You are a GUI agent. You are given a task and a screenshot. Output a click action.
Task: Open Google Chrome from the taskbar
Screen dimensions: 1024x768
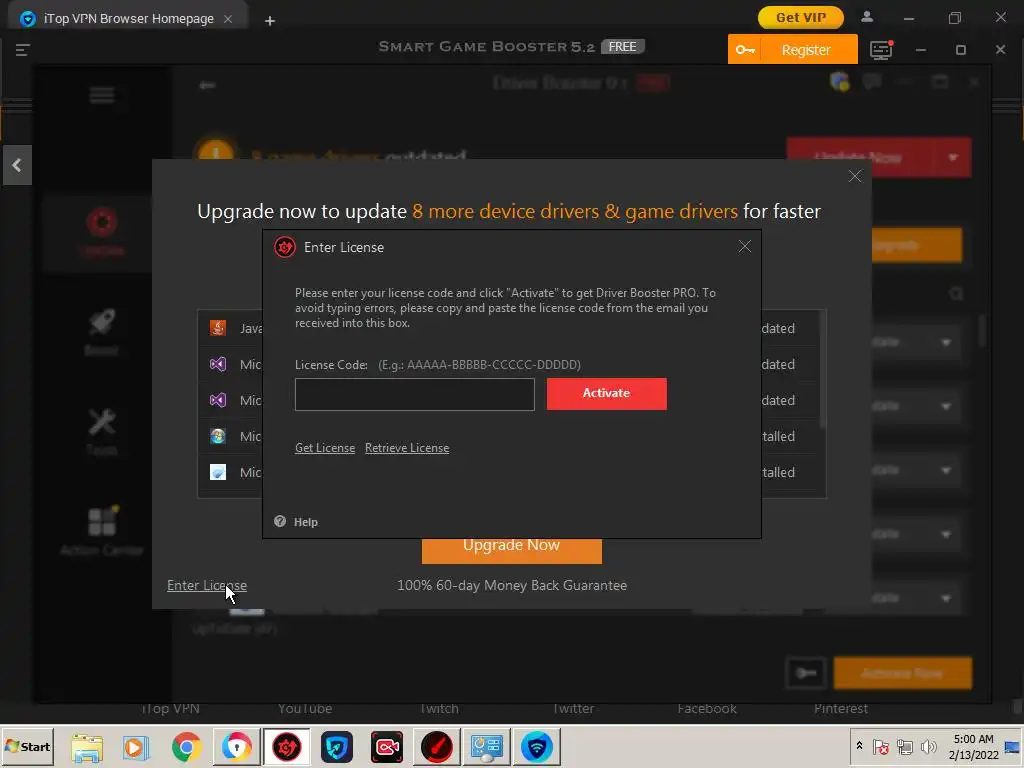(187, 747)
